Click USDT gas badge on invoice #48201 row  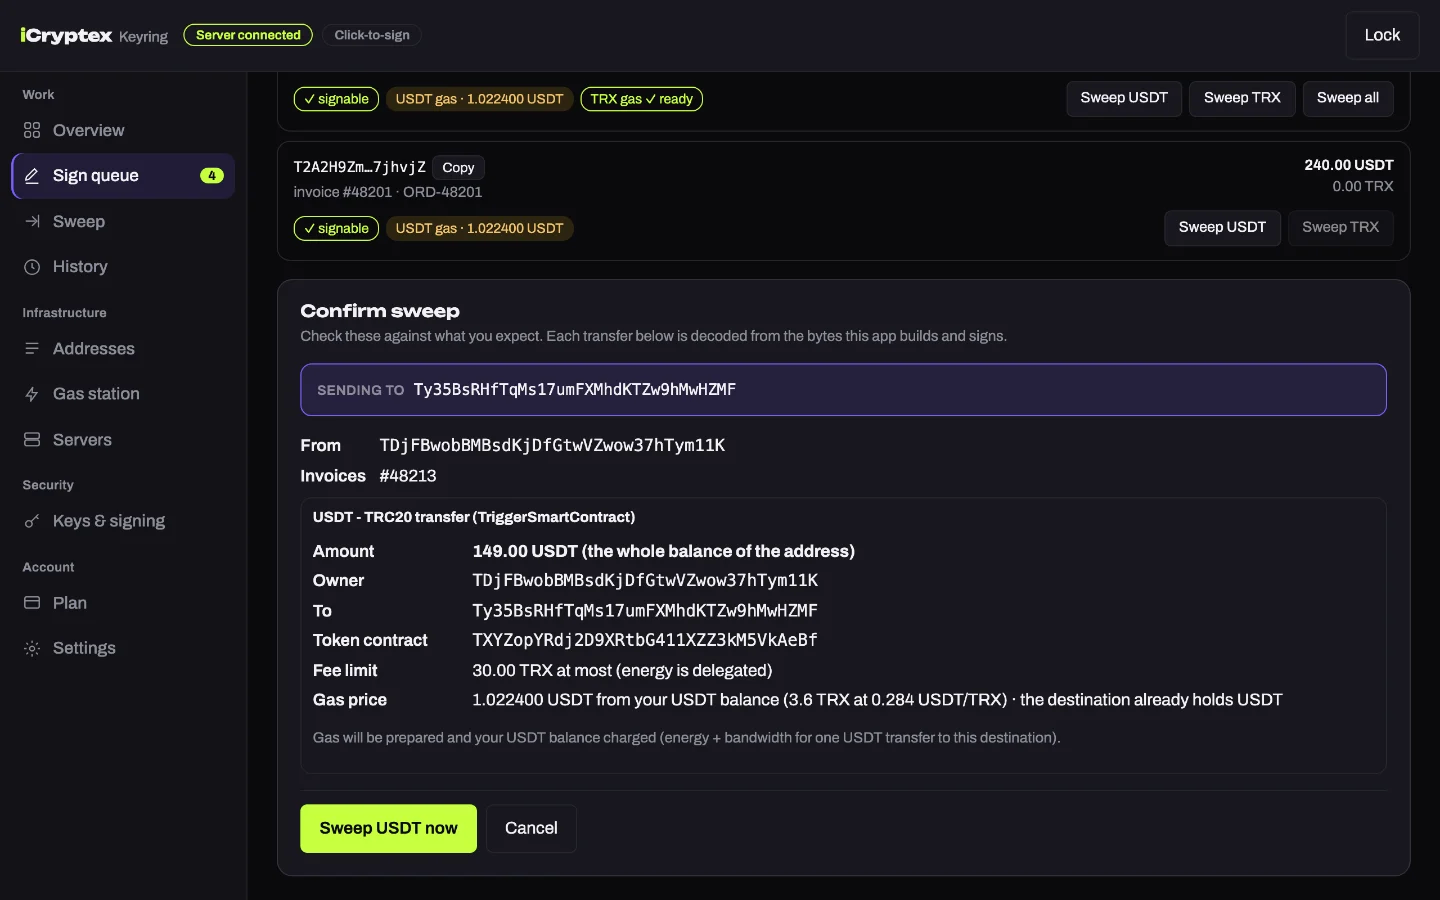[x=479, y=229]
